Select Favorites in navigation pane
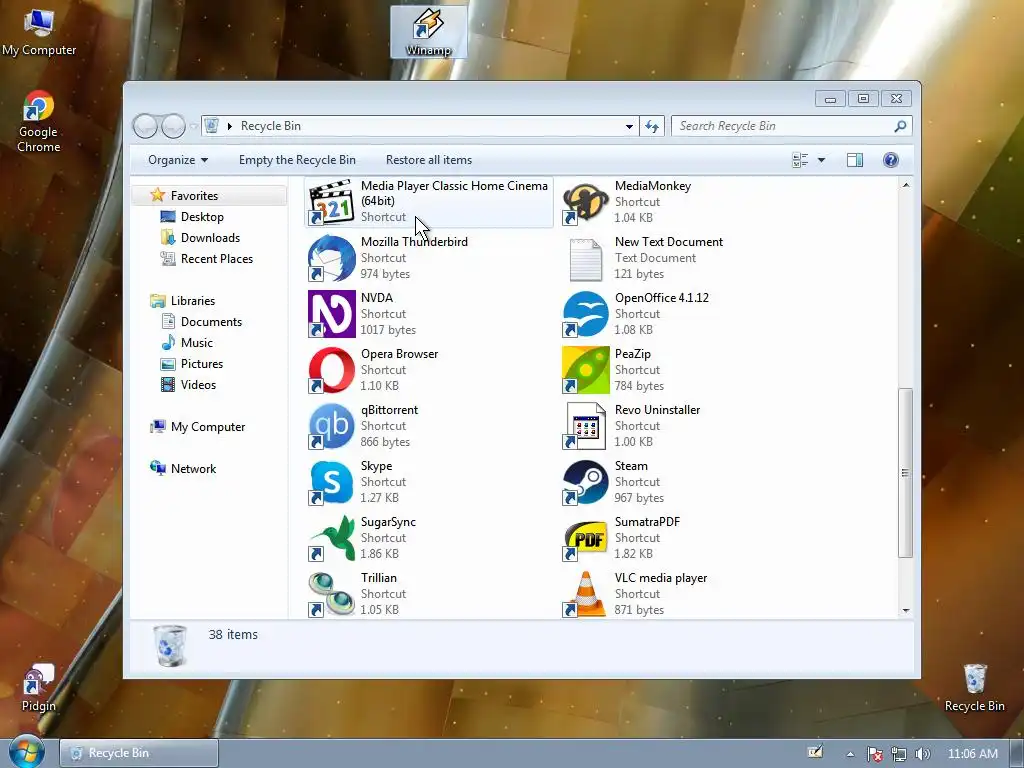 coord(209,195)
